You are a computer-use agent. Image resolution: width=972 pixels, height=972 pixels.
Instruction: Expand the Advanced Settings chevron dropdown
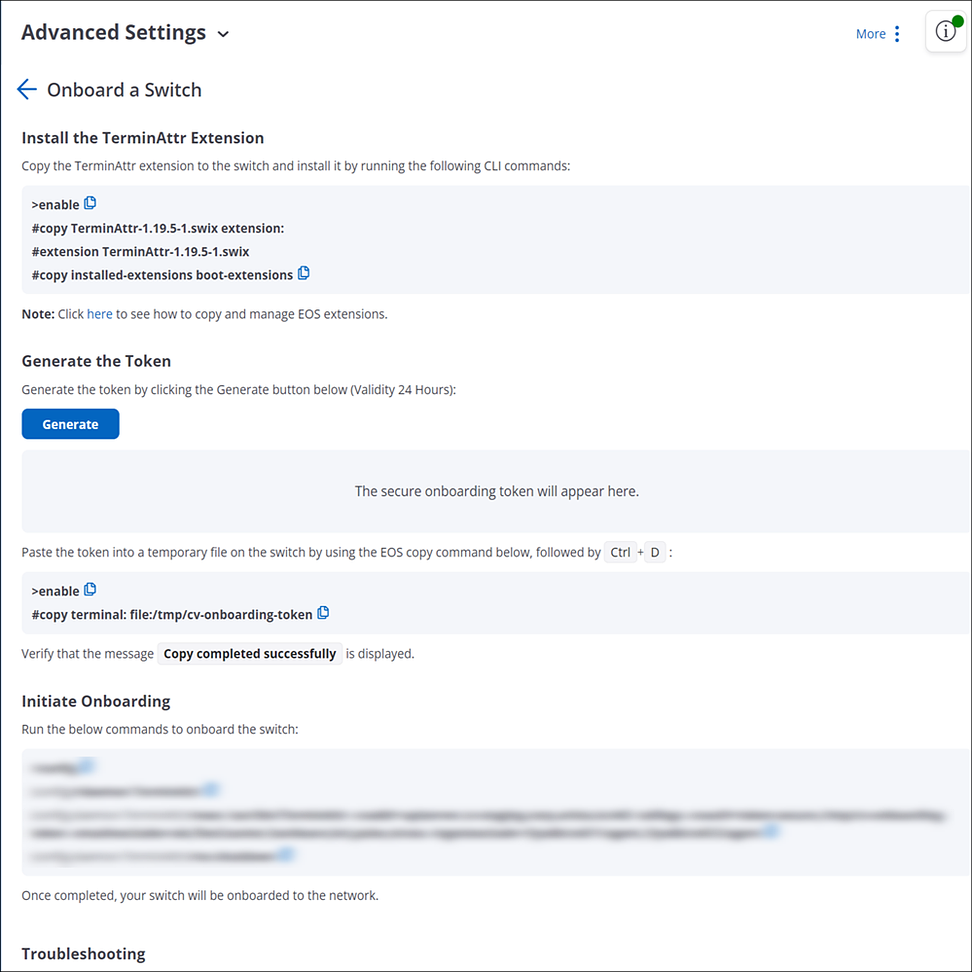[223, 34]
